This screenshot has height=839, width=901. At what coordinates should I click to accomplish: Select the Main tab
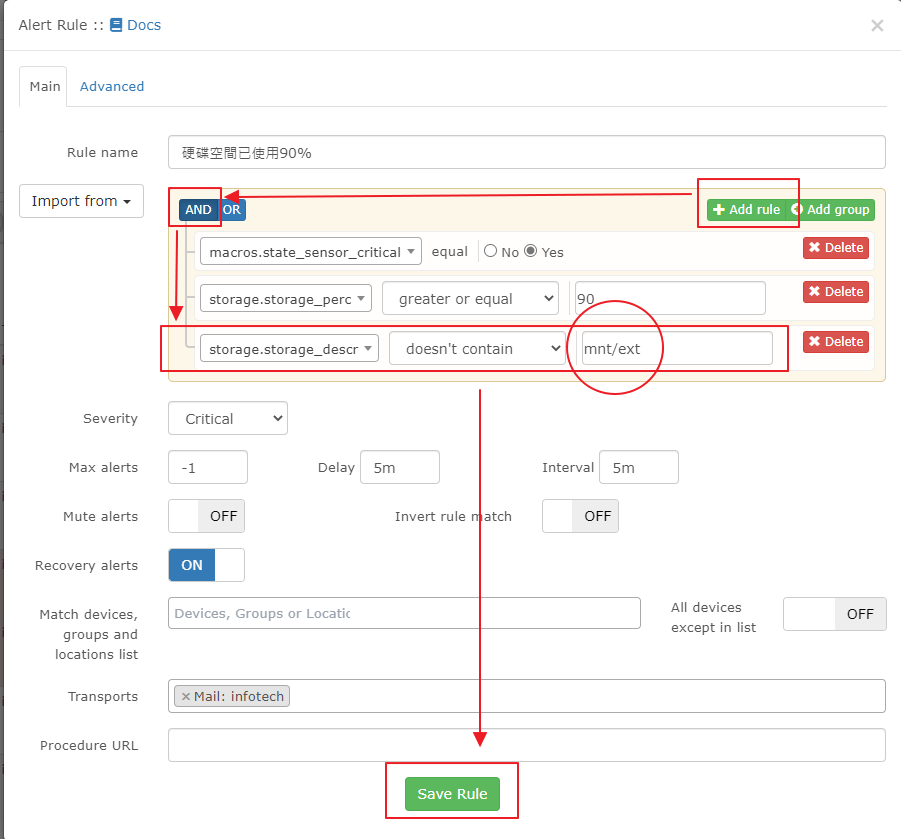coord(44,86)
